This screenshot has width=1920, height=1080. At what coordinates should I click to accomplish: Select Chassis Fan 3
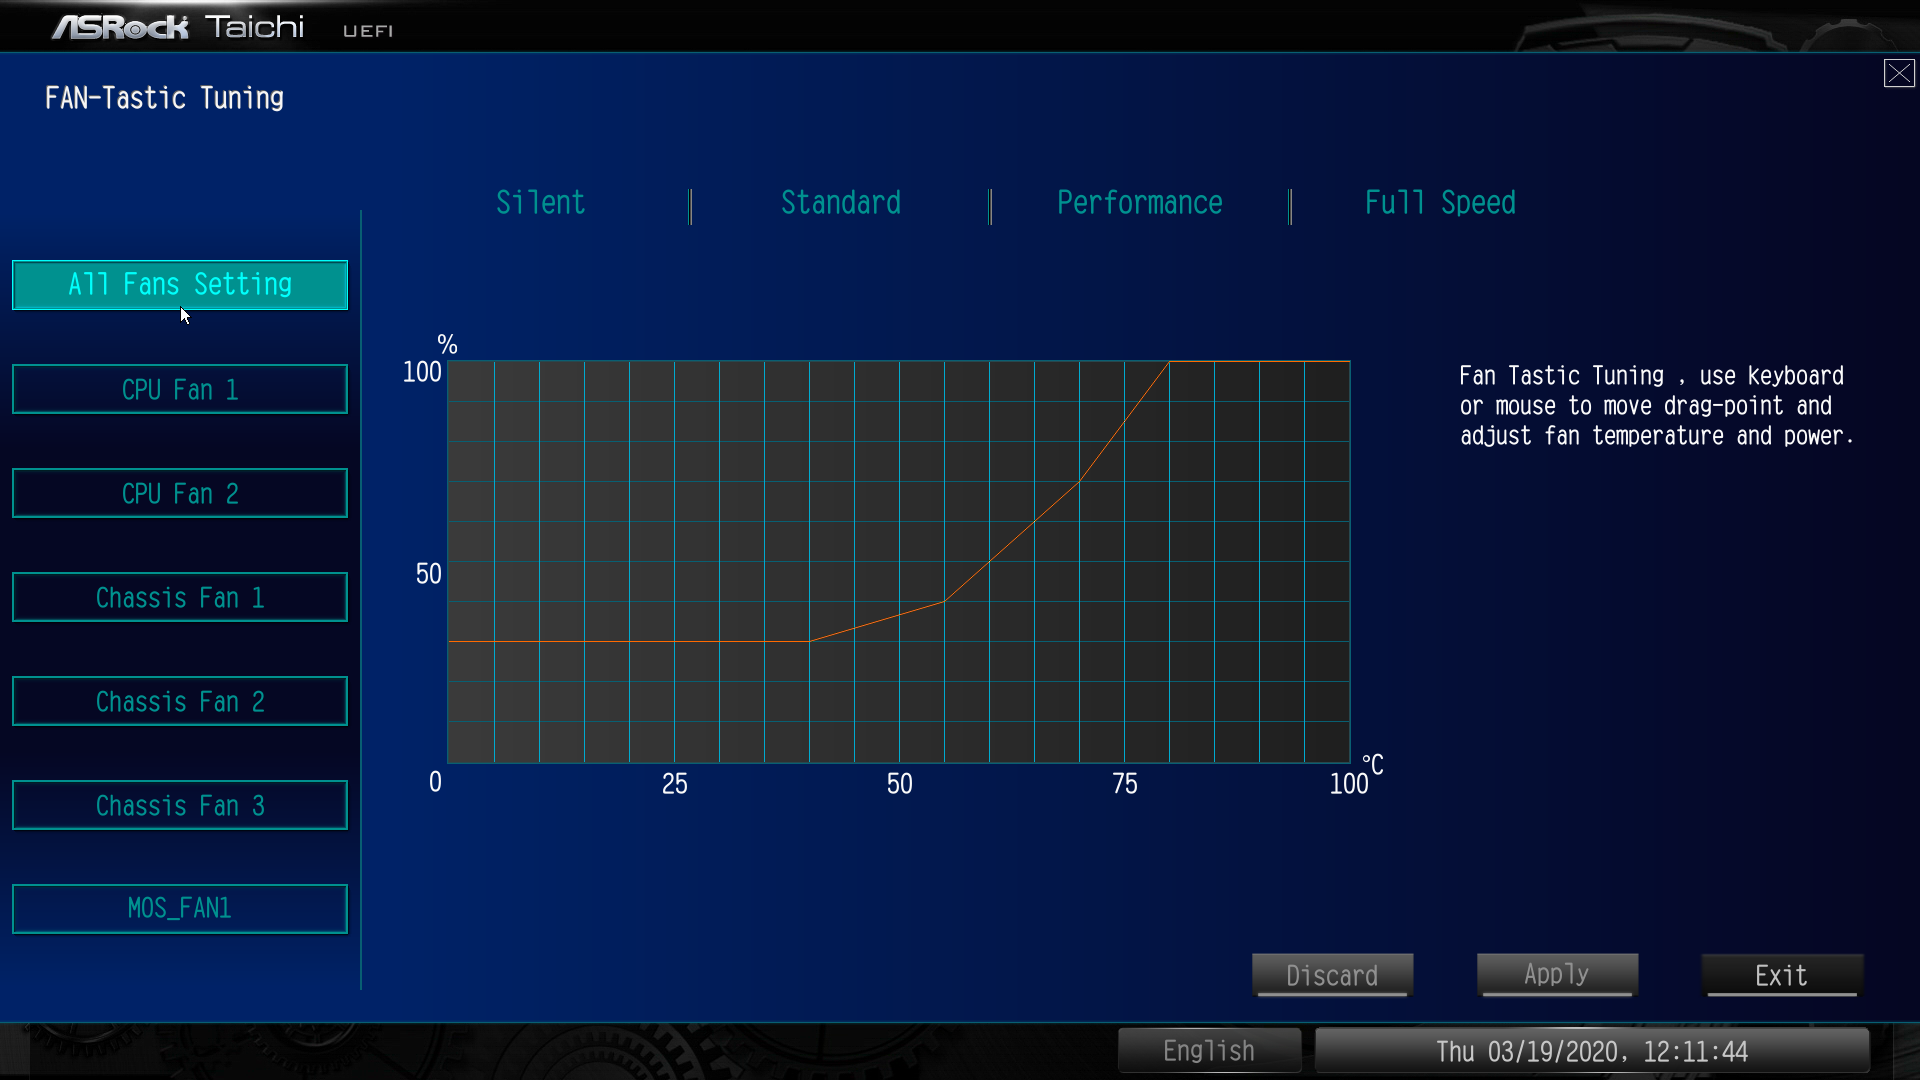[180, 805]
